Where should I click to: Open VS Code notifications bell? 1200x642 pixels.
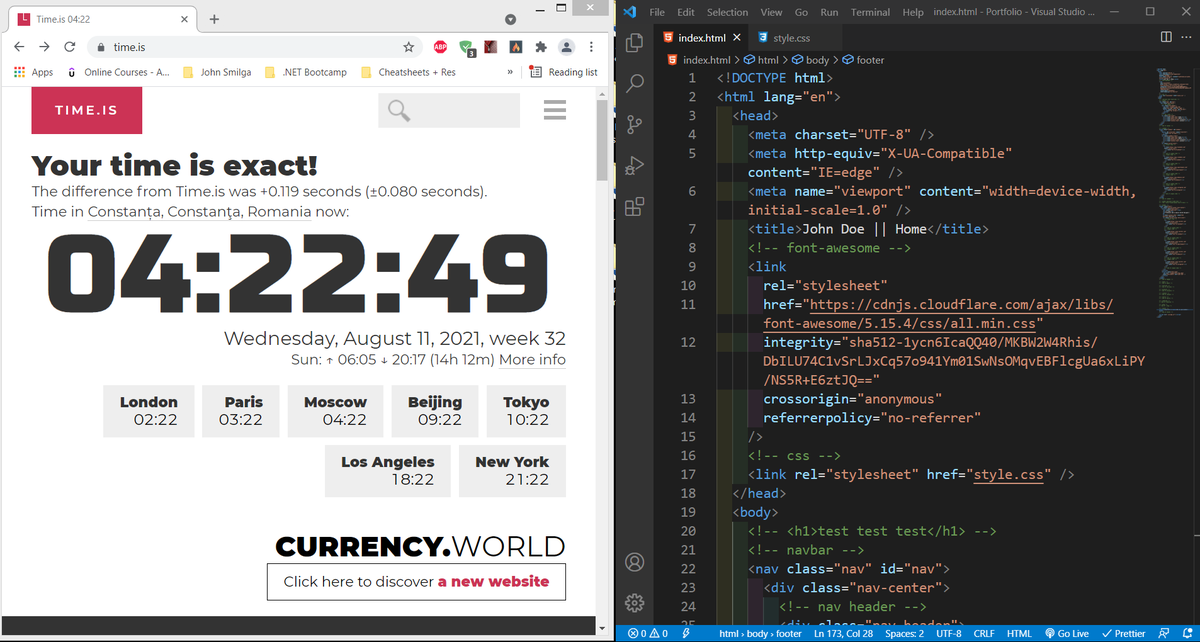(1185, 633)
